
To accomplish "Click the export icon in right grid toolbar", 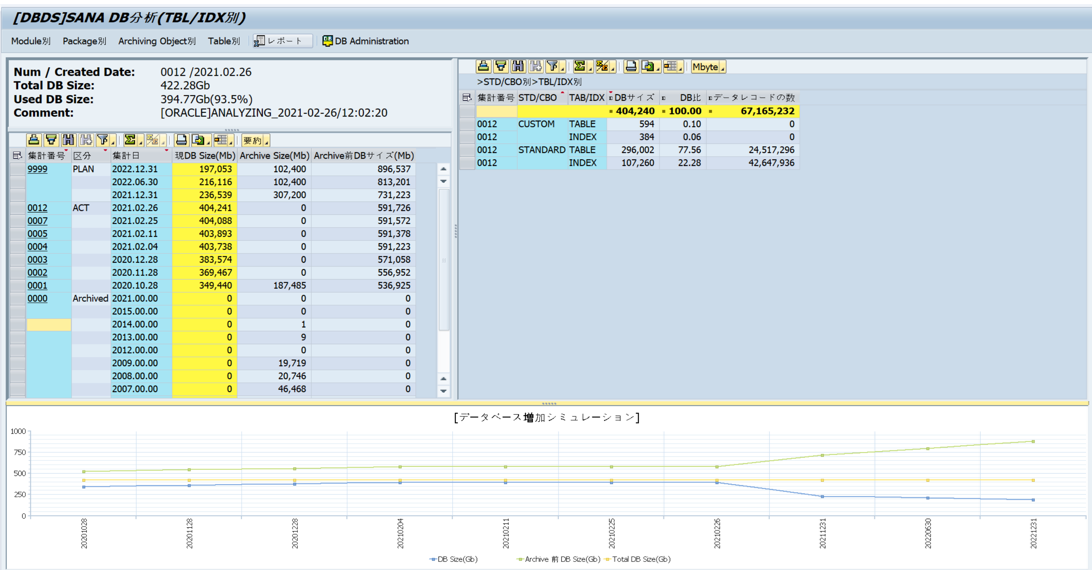I will coord(650,66).
